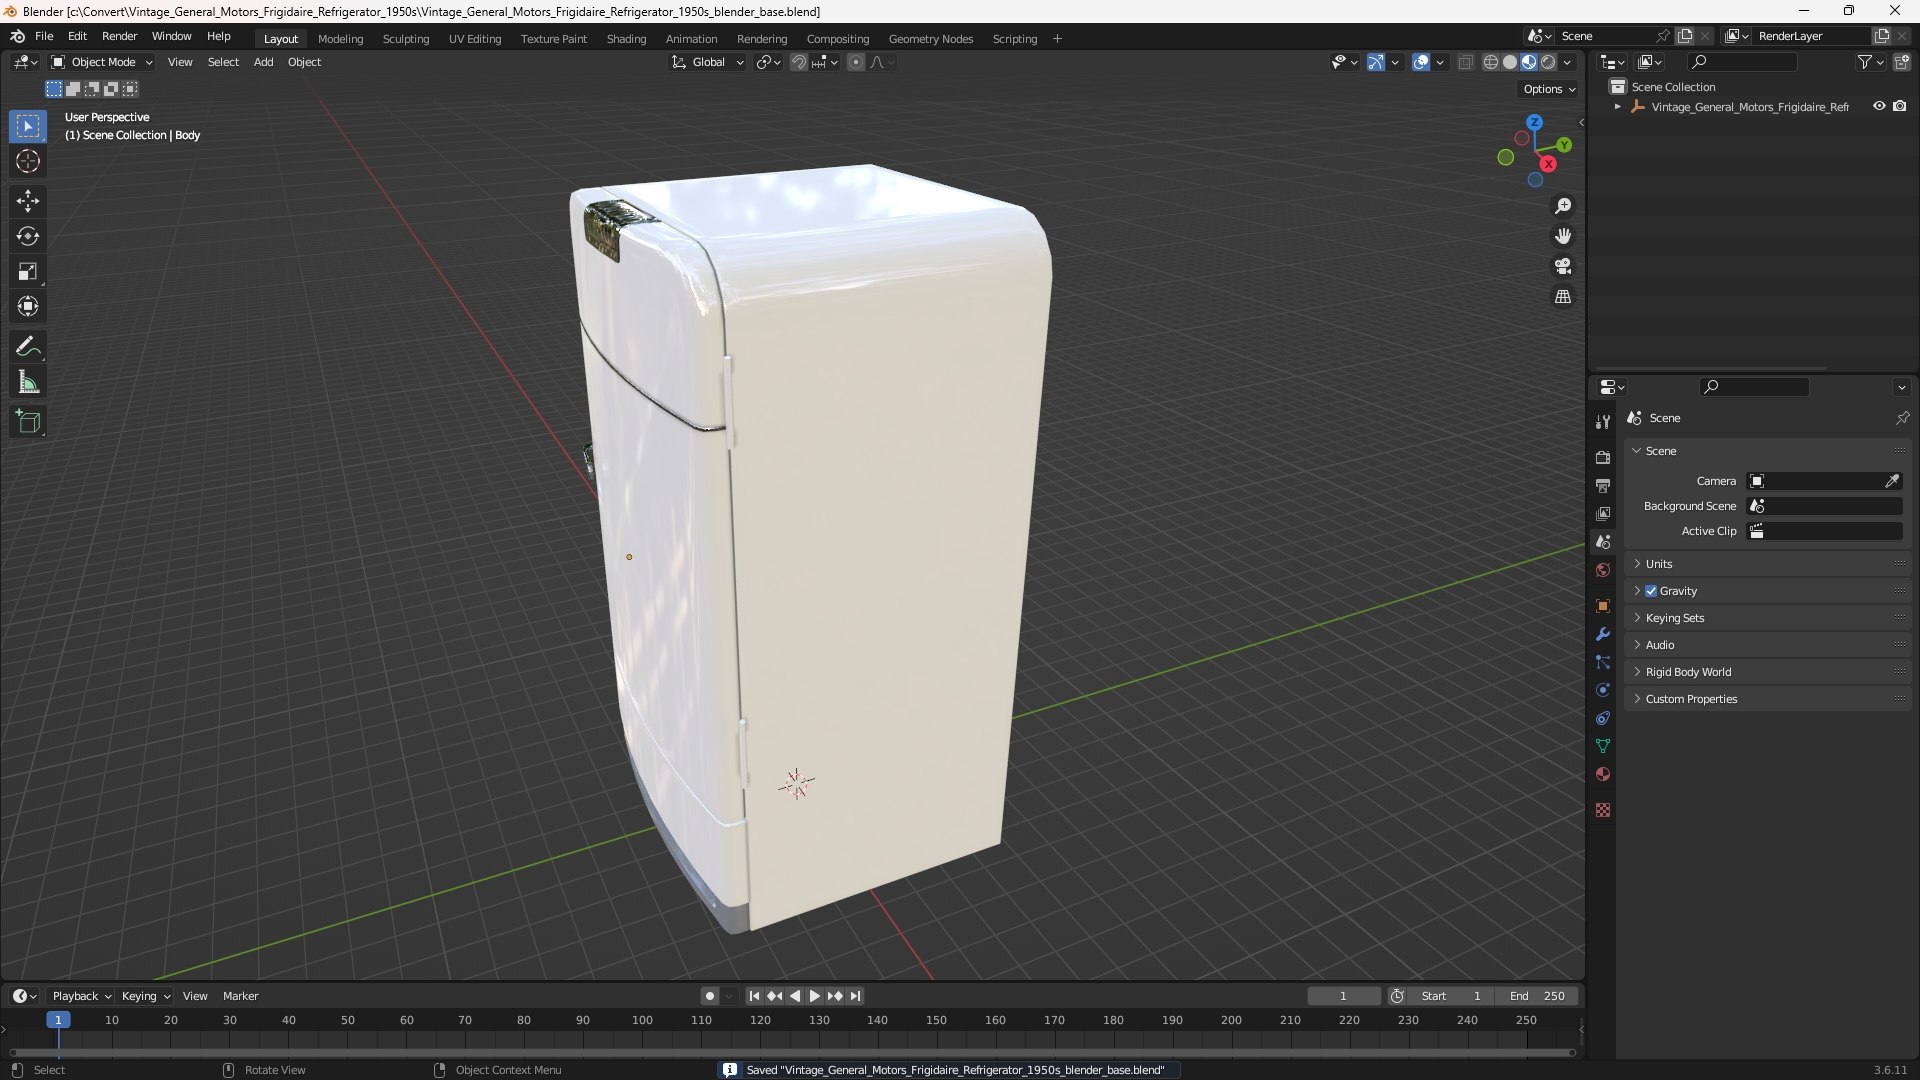Expand the Audio panel

(x=1768, y=645)
